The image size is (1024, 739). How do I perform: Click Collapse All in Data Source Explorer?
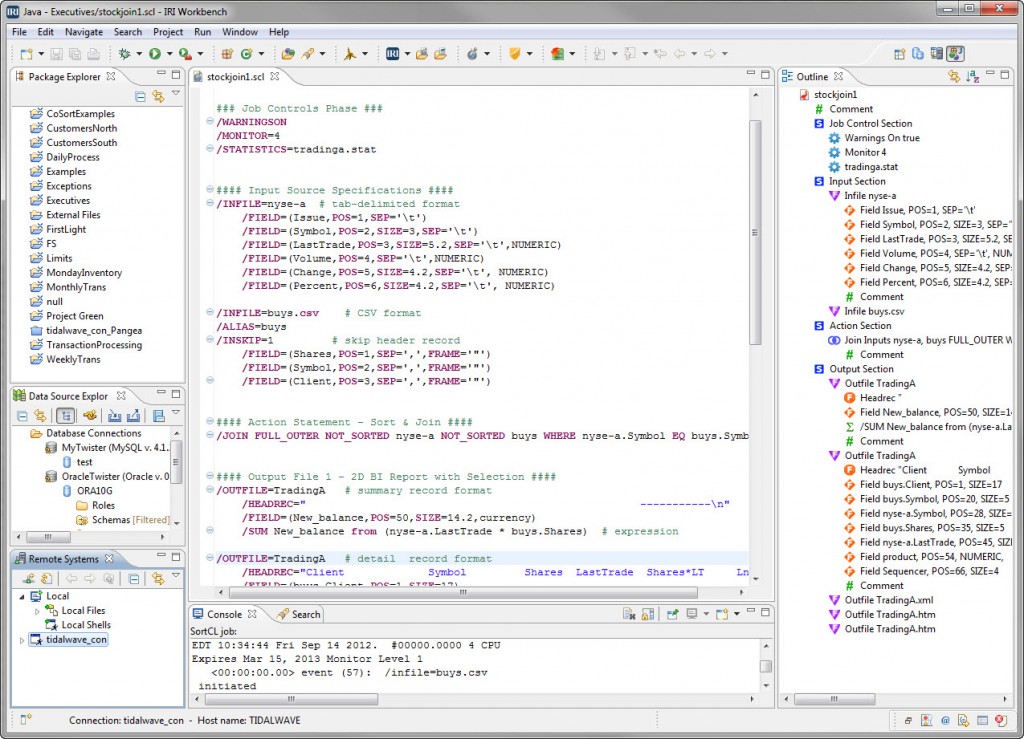22,416
